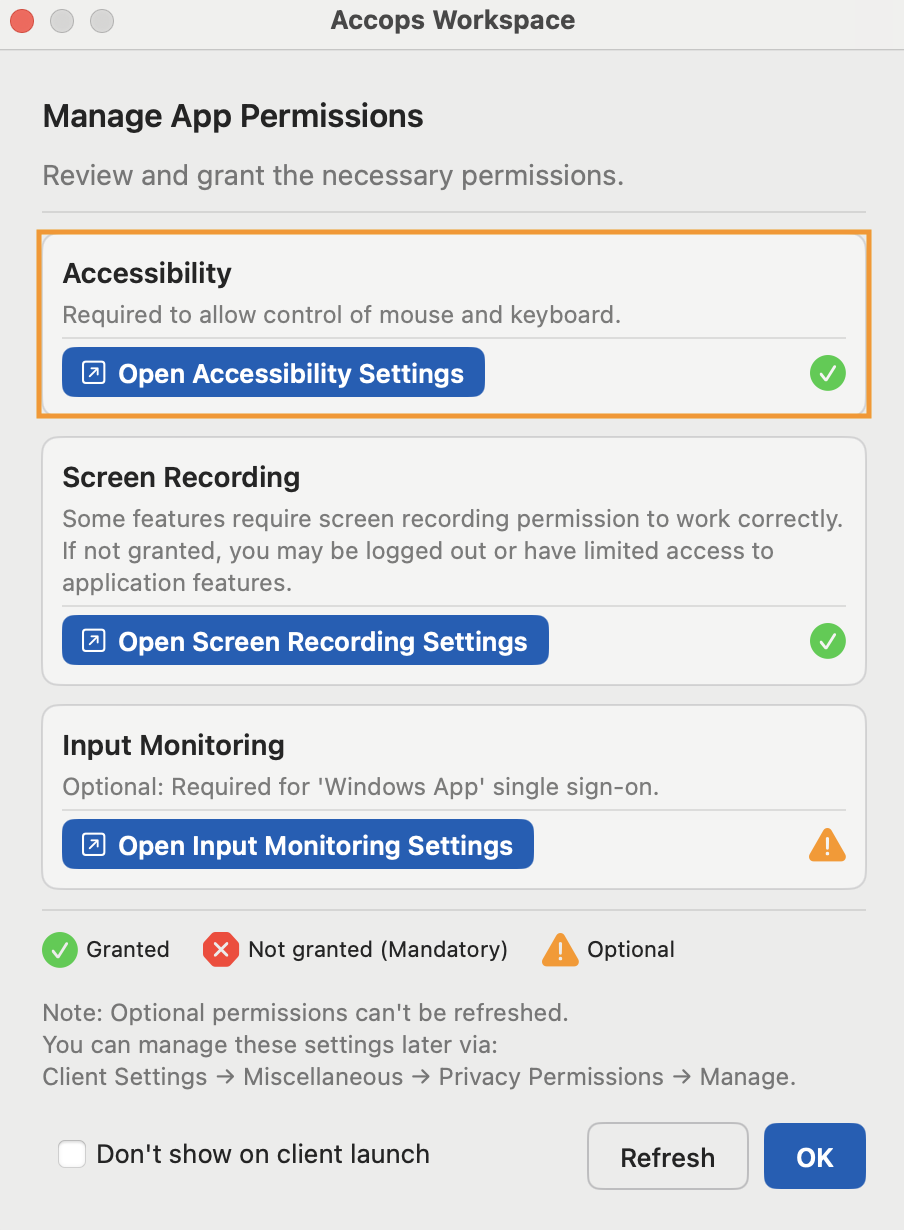Viewport: 904px width, 1230px height.
Task: Close the Accops Workspace window
Action: click(x=22, y=20)
